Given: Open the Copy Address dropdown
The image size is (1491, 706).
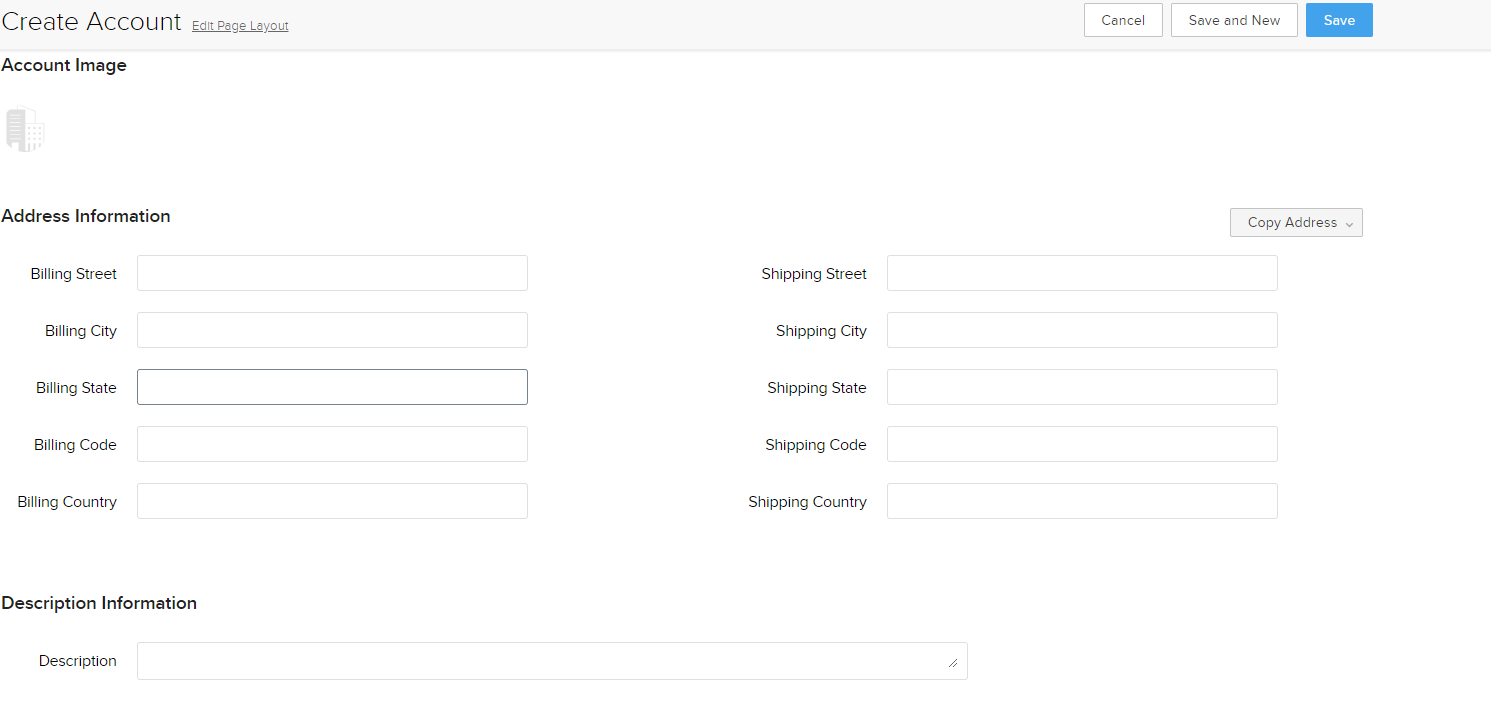Looking at the screenshot, I should [x=1290, y=222].
